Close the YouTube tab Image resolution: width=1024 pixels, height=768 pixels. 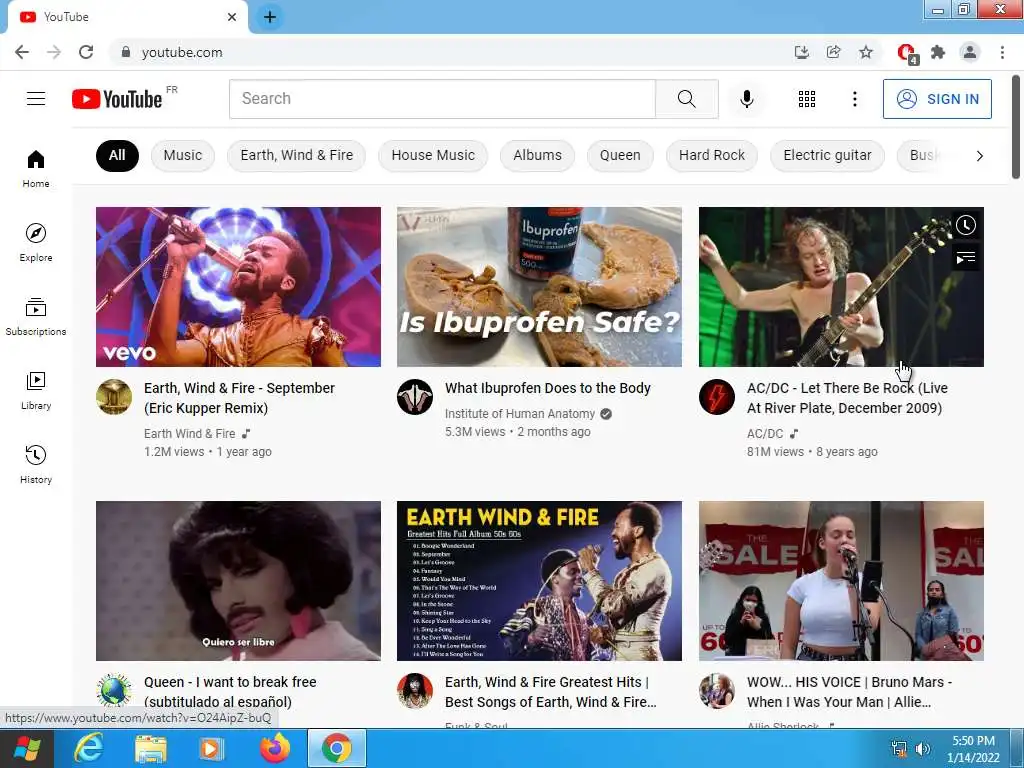pos(232,17)
